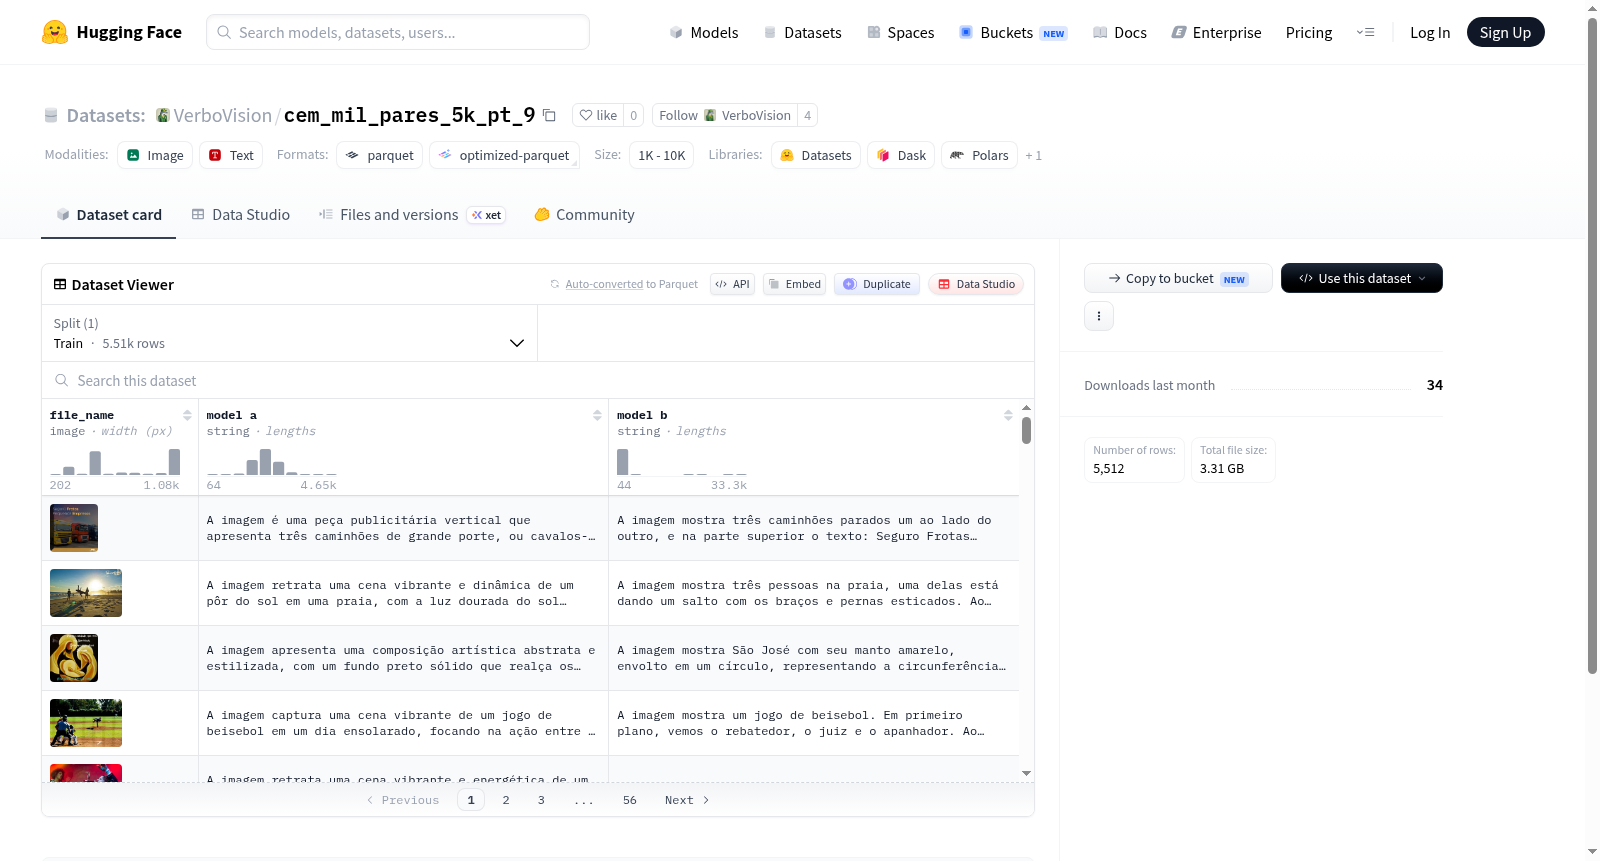Follow the VerboVision organization
The width and height of the screenshot is (1600, 861).
[725, 115]
